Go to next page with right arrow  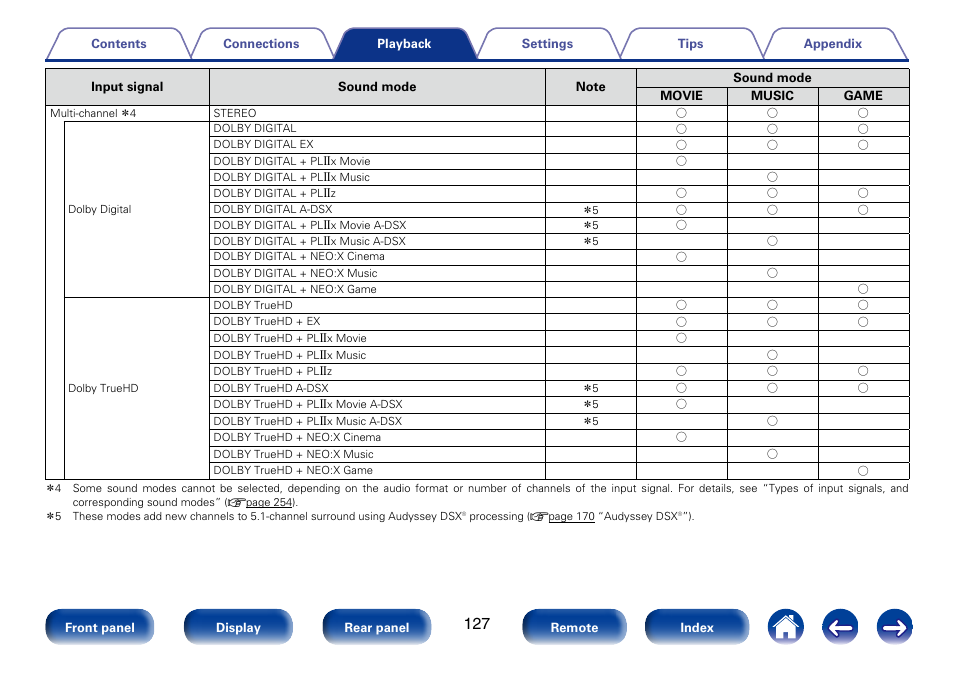[x=894, y=627]
